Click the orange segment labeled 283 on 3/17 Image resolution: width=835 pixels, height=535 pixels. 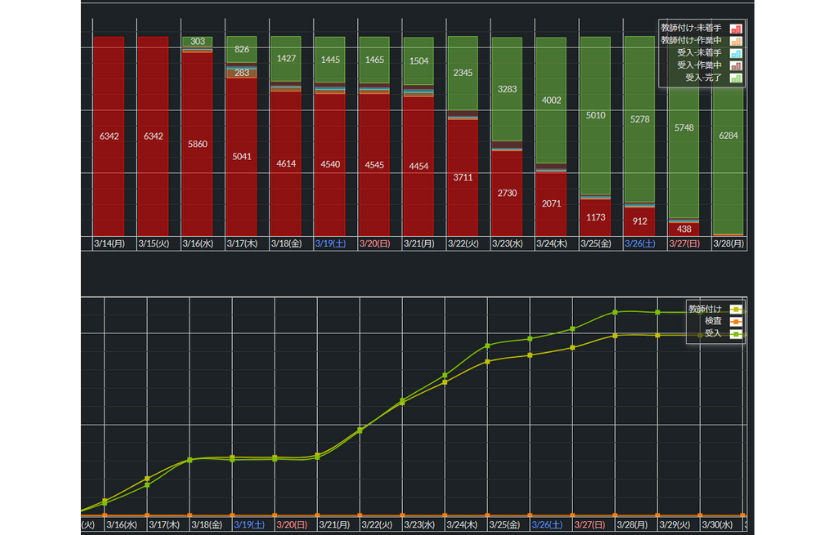[241, 73]
